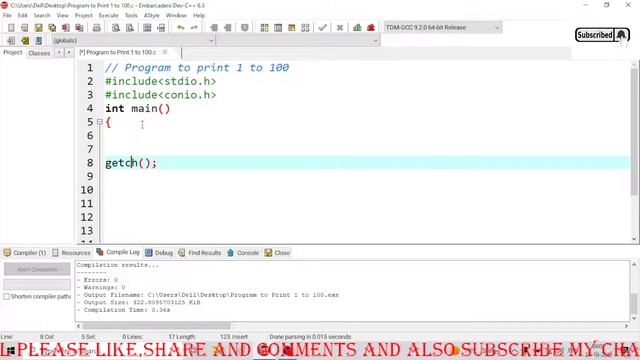The height and width of the screenshot is (360, 640).
Task: Click the Close tab of bottom panel
Action: click(277, 253)
